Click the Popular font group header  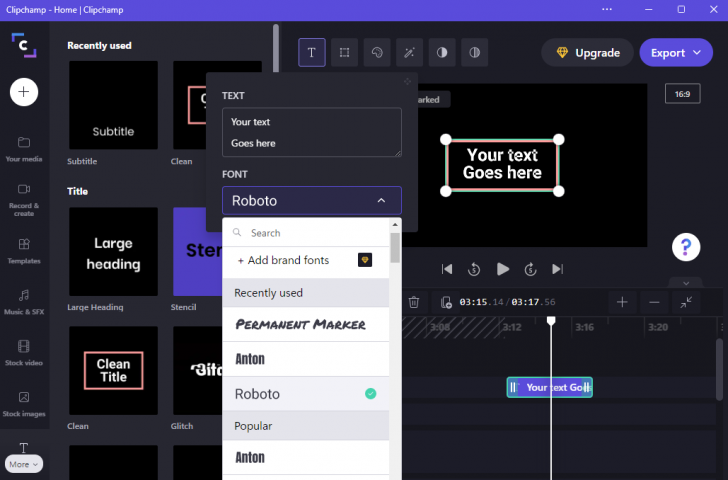point(306,426)
